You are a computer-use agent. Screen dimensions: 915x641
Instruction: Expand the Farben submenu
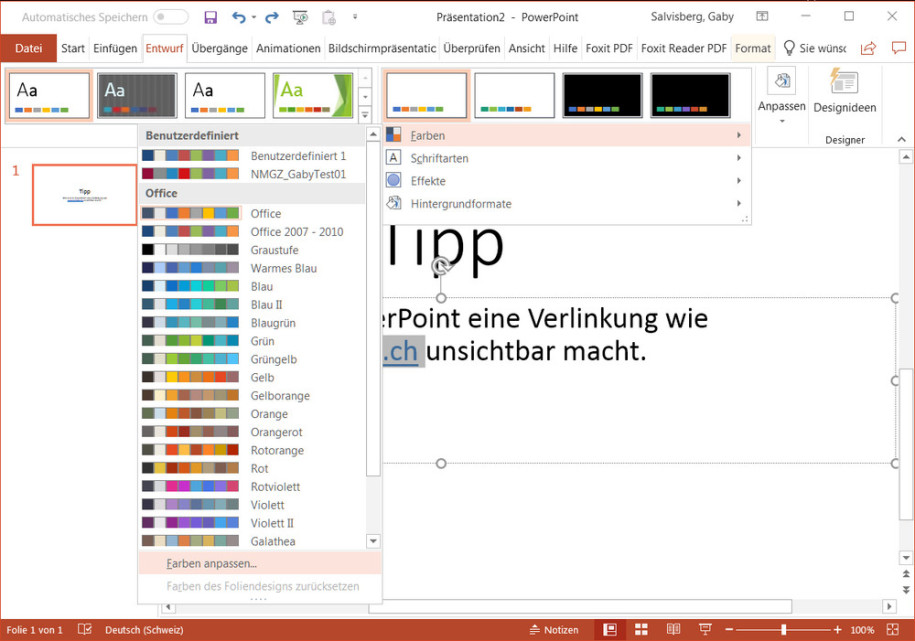coord(739,135)
